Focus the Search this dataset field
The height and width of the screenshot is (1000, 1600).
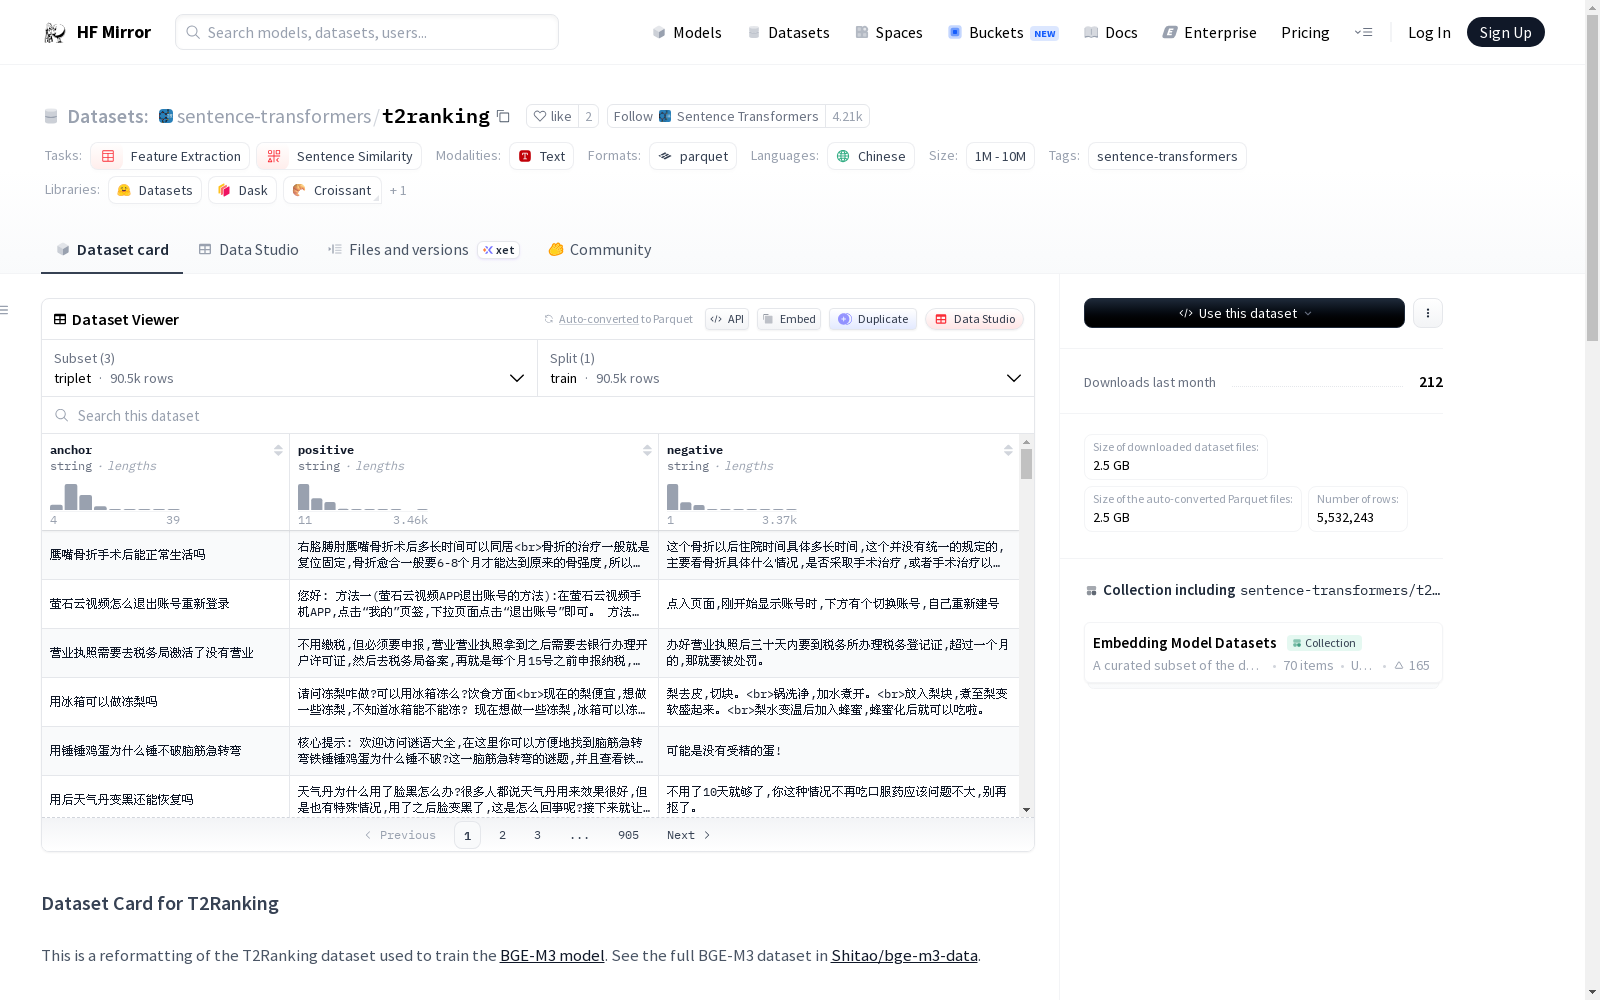tap(538, 415)
